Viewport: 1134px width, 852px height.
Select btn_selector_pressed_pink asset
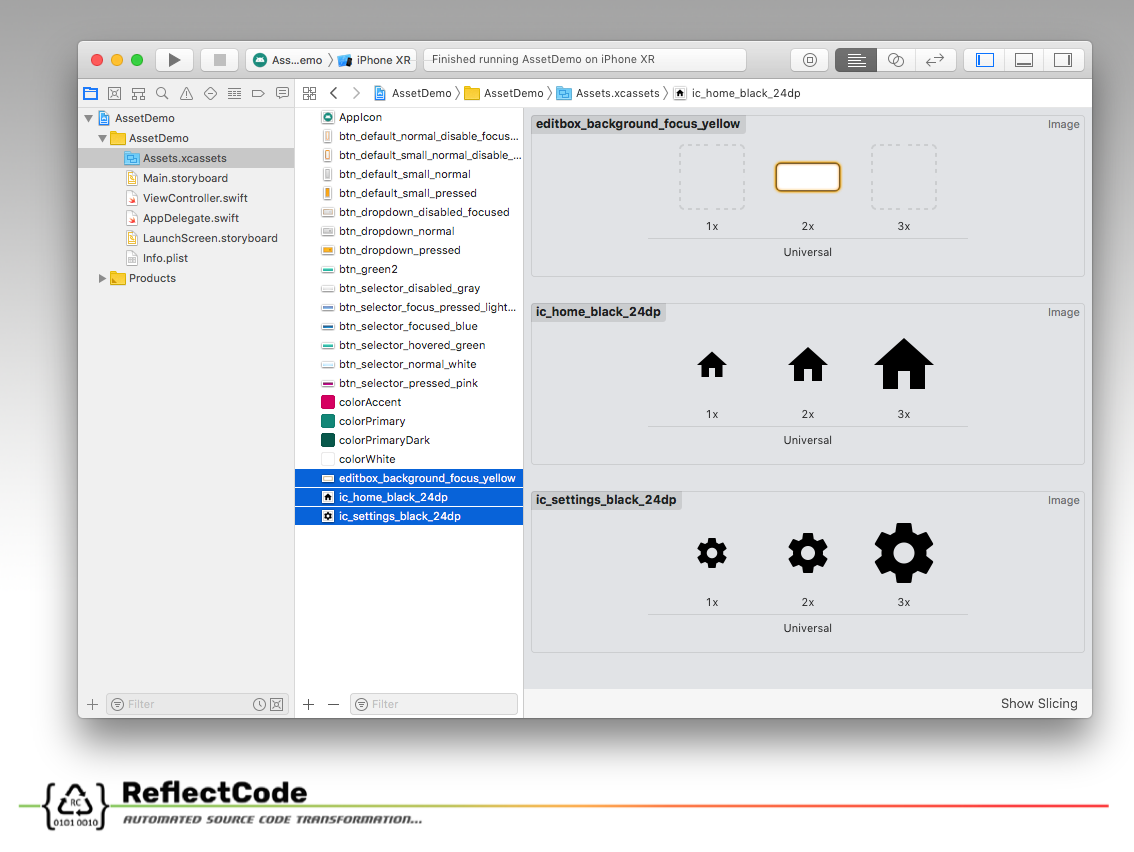409,383
